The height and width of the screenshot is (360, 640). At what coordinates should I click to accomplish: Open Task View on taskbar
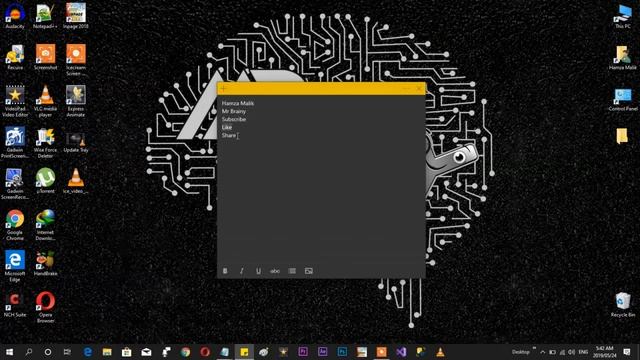pos(67,352)
